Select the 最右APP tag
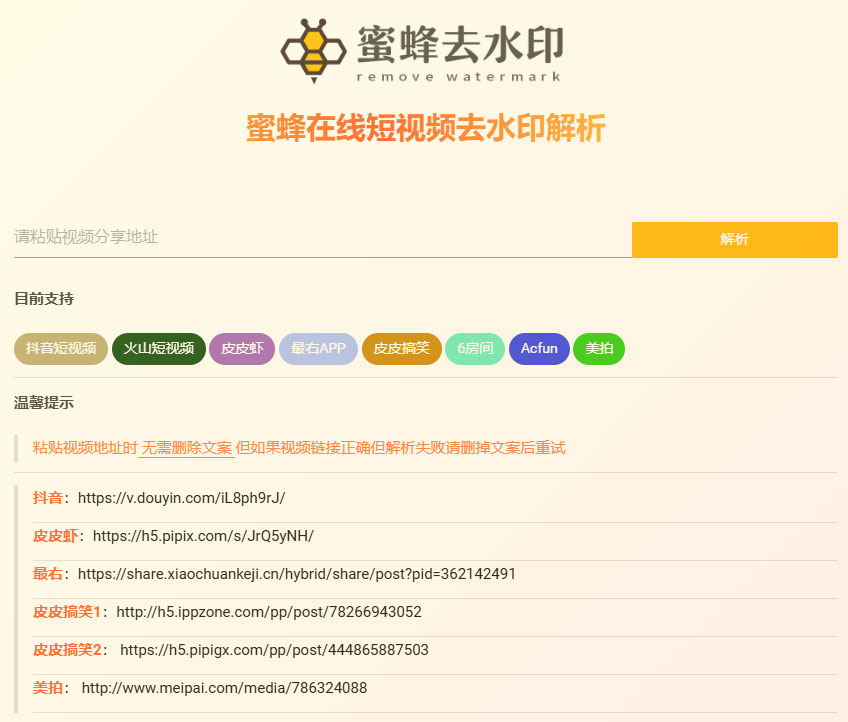 (x=318, y=349)
